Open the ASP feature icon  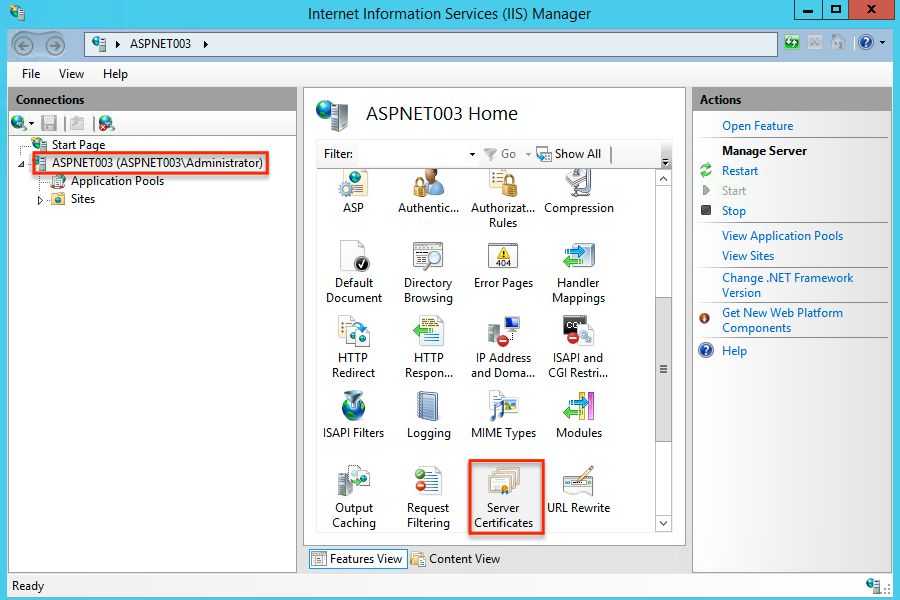353,192
